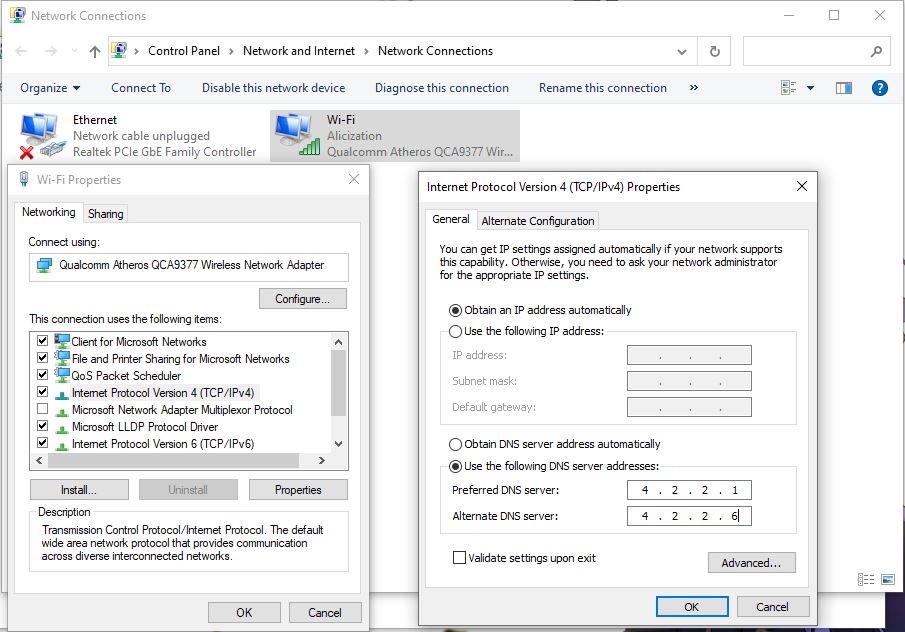Screen dimensions: 905x632
Task: Click the Configure button
Action: pyautogui.click(x=302, y=299)
